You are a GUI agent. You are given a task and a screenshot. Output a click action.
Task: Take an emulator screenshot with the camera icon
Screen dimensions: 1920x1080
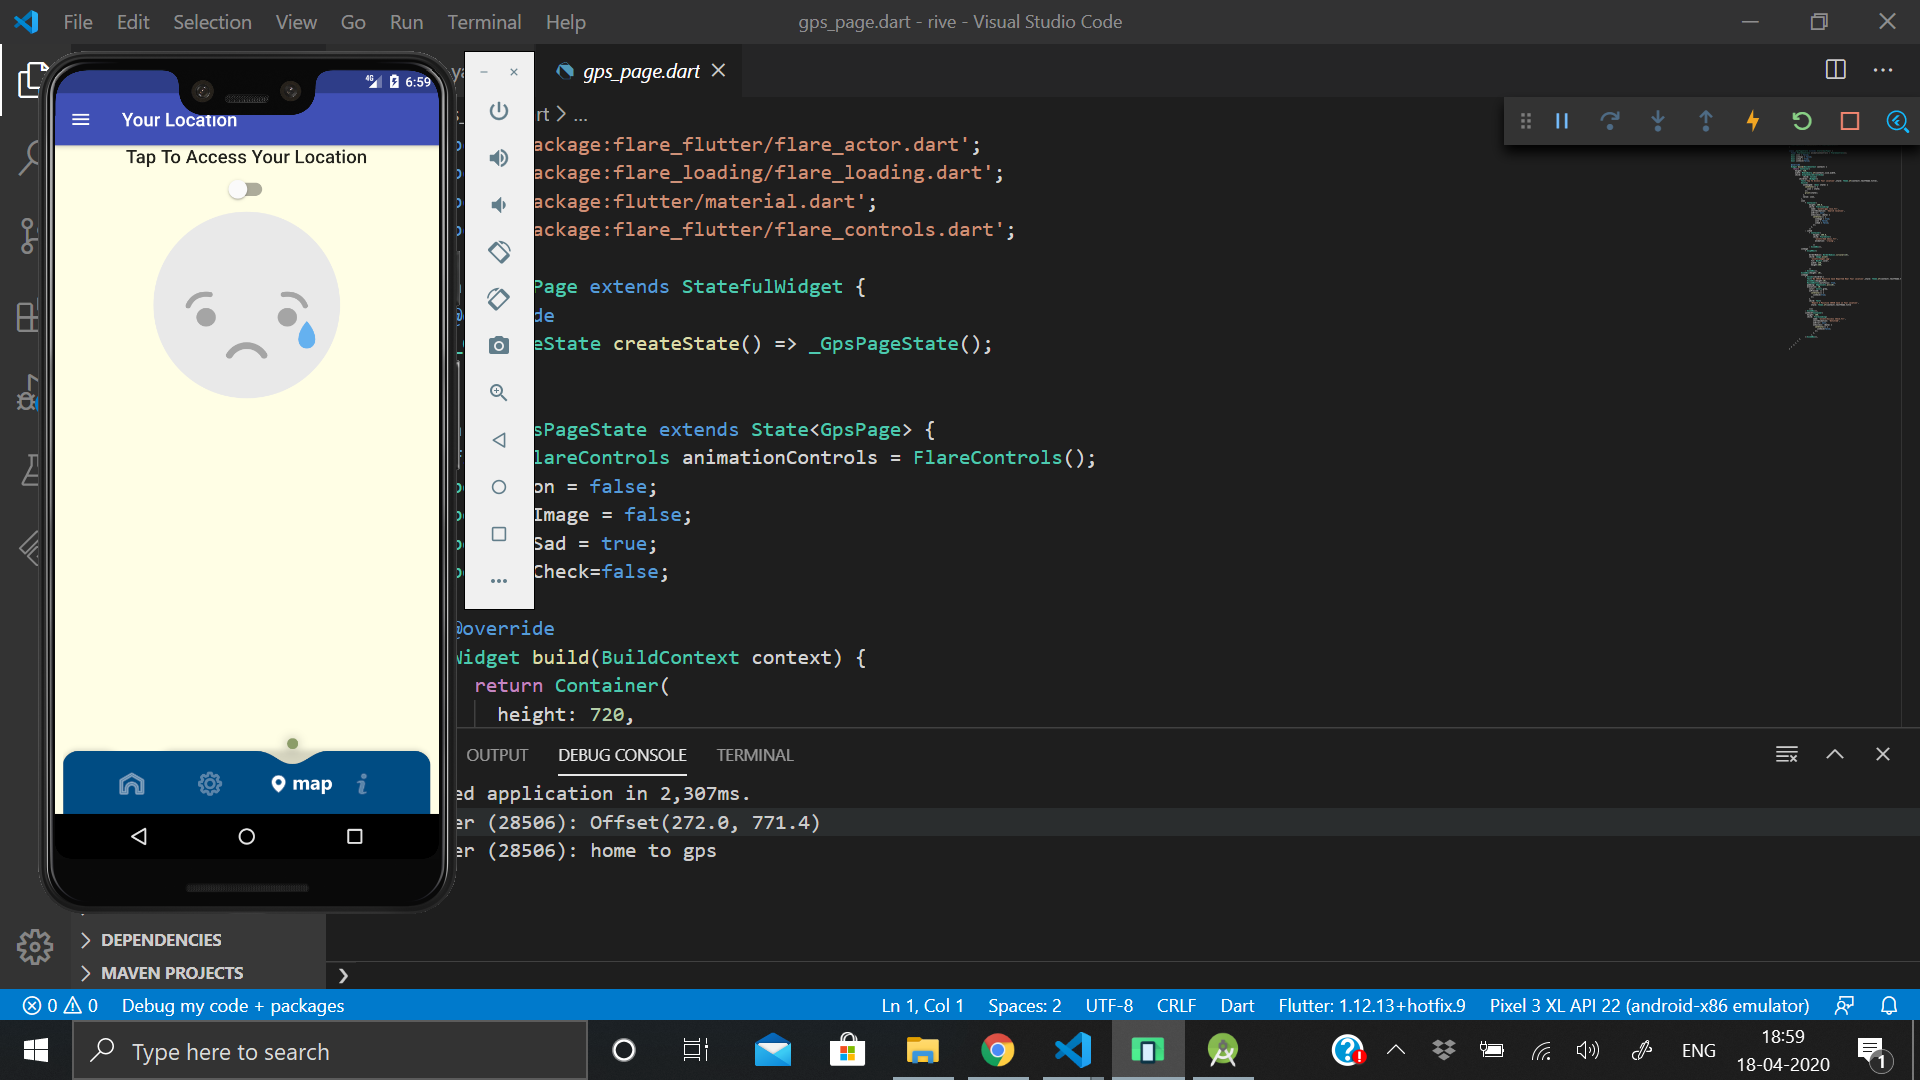point(499,345)
